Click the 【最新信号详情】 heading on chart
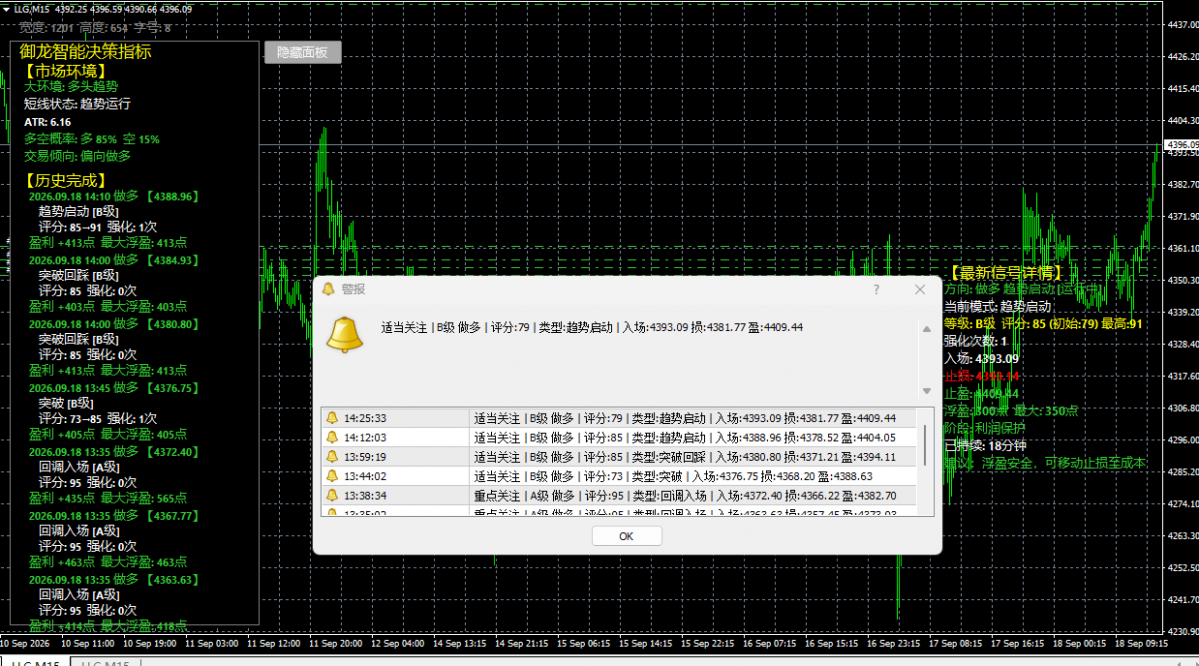 tap(1005, 273)
